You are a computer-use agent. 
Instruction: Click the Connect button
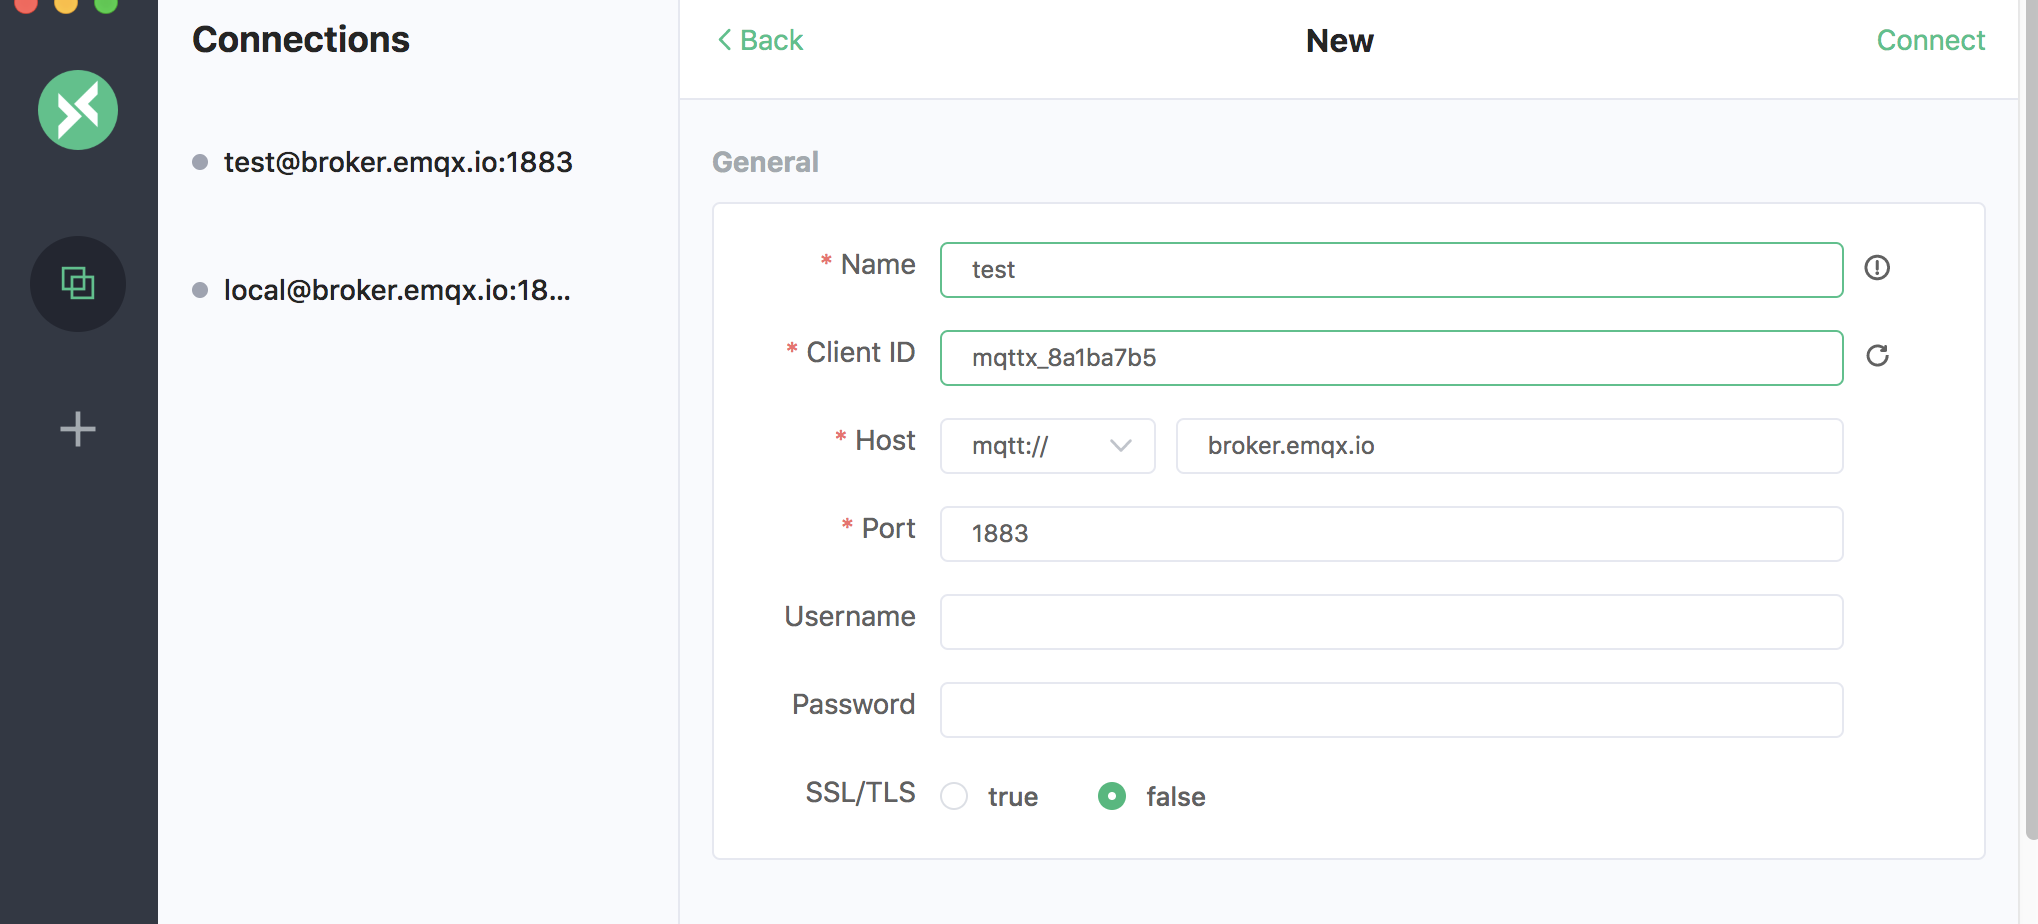click(x=1930, y=40)
